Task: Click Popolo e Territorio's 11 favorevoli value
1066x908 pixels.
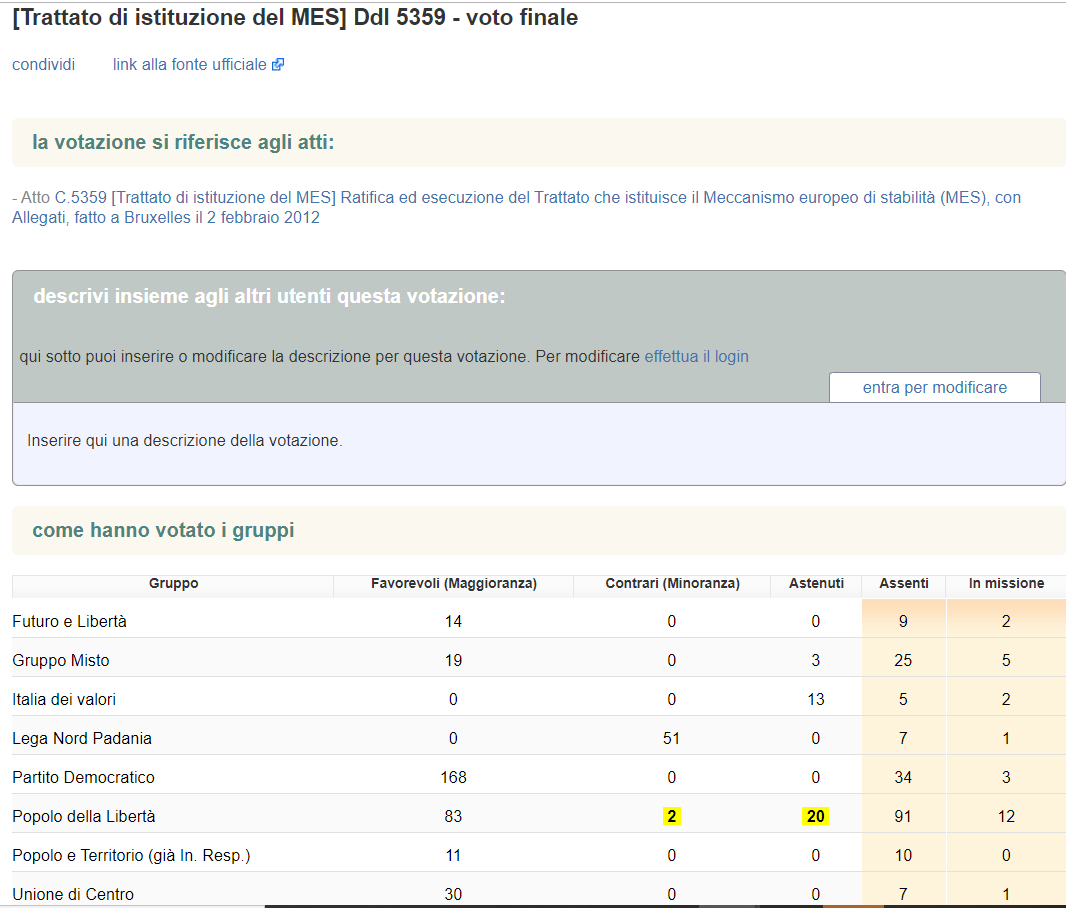Action: [453, 856]
